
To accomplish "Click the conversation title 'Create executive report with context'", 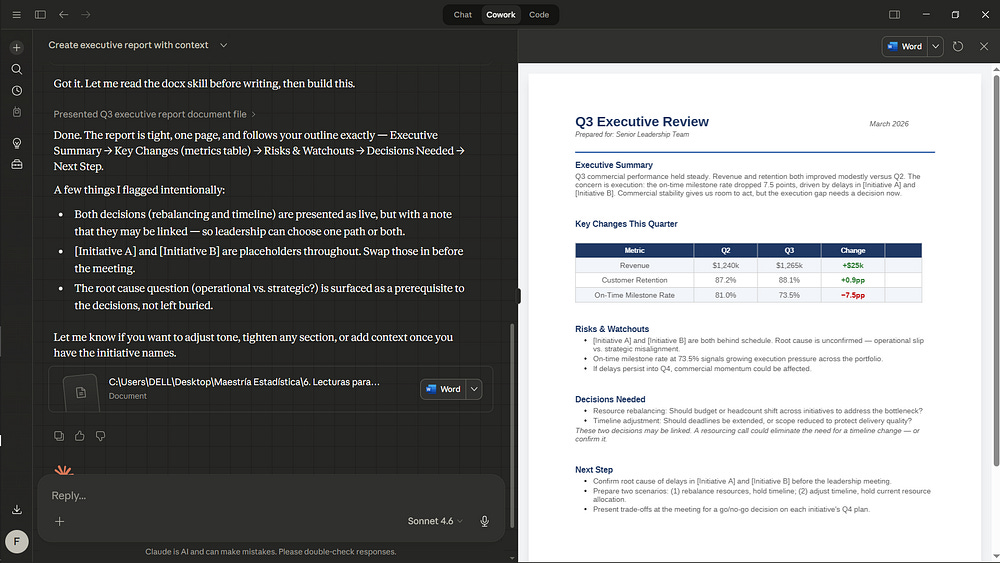I will pyautogui.click(x=128, y=45).
